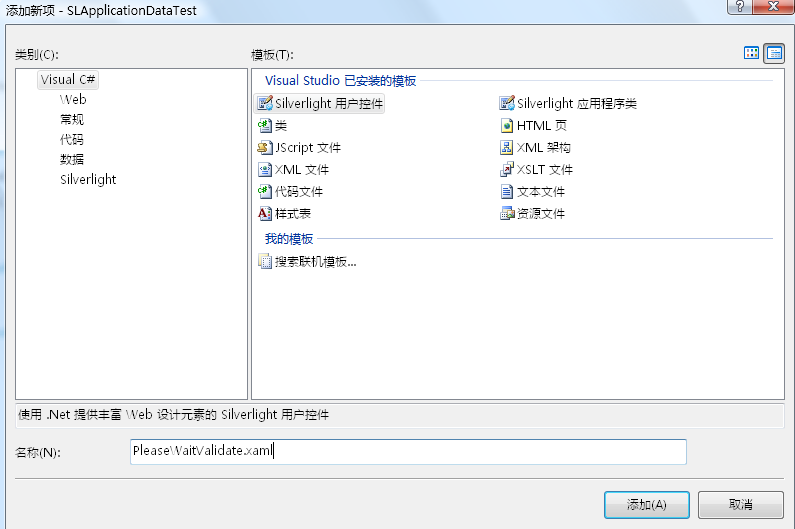Select the Silverlight 用户控件 template icon
The image size is (795, 529).
click(265, 103)
